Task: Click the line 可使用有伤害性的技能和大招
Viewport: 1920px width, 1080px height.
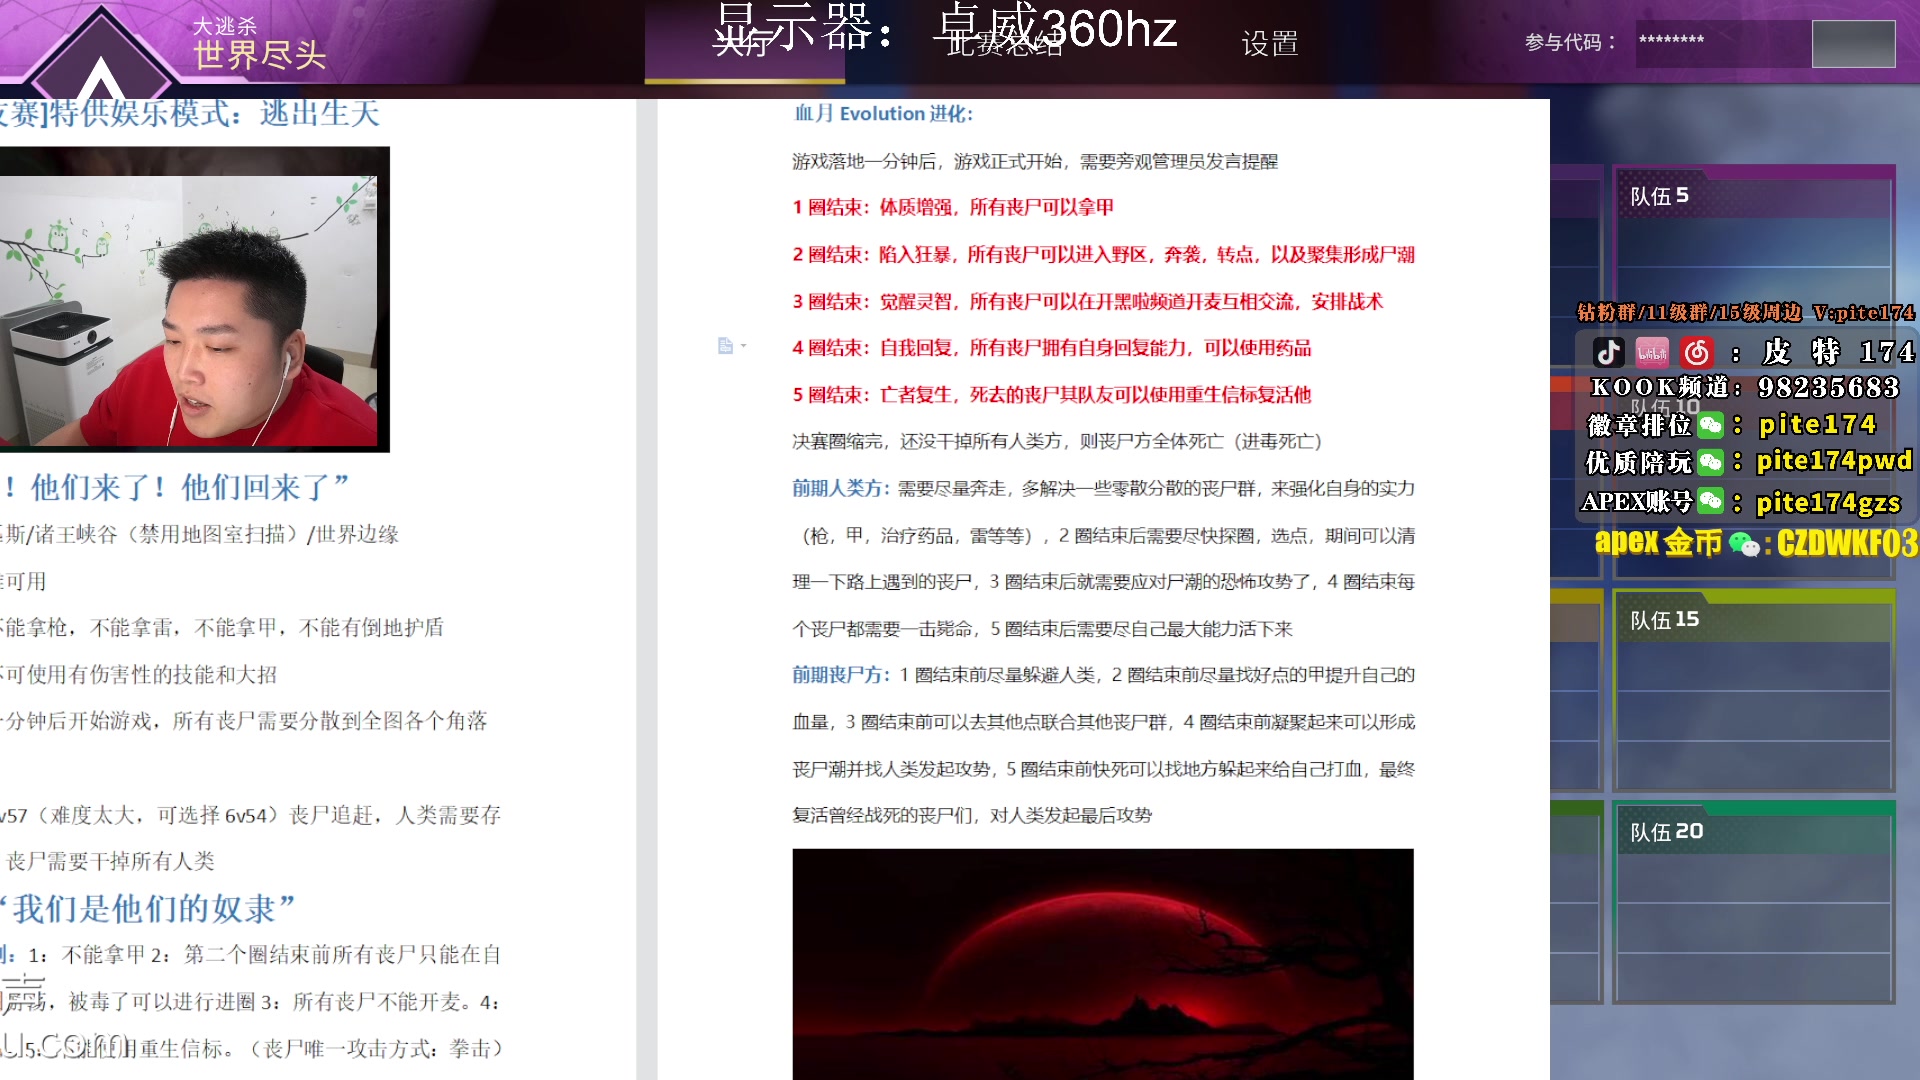Action: tap(139, 675)
